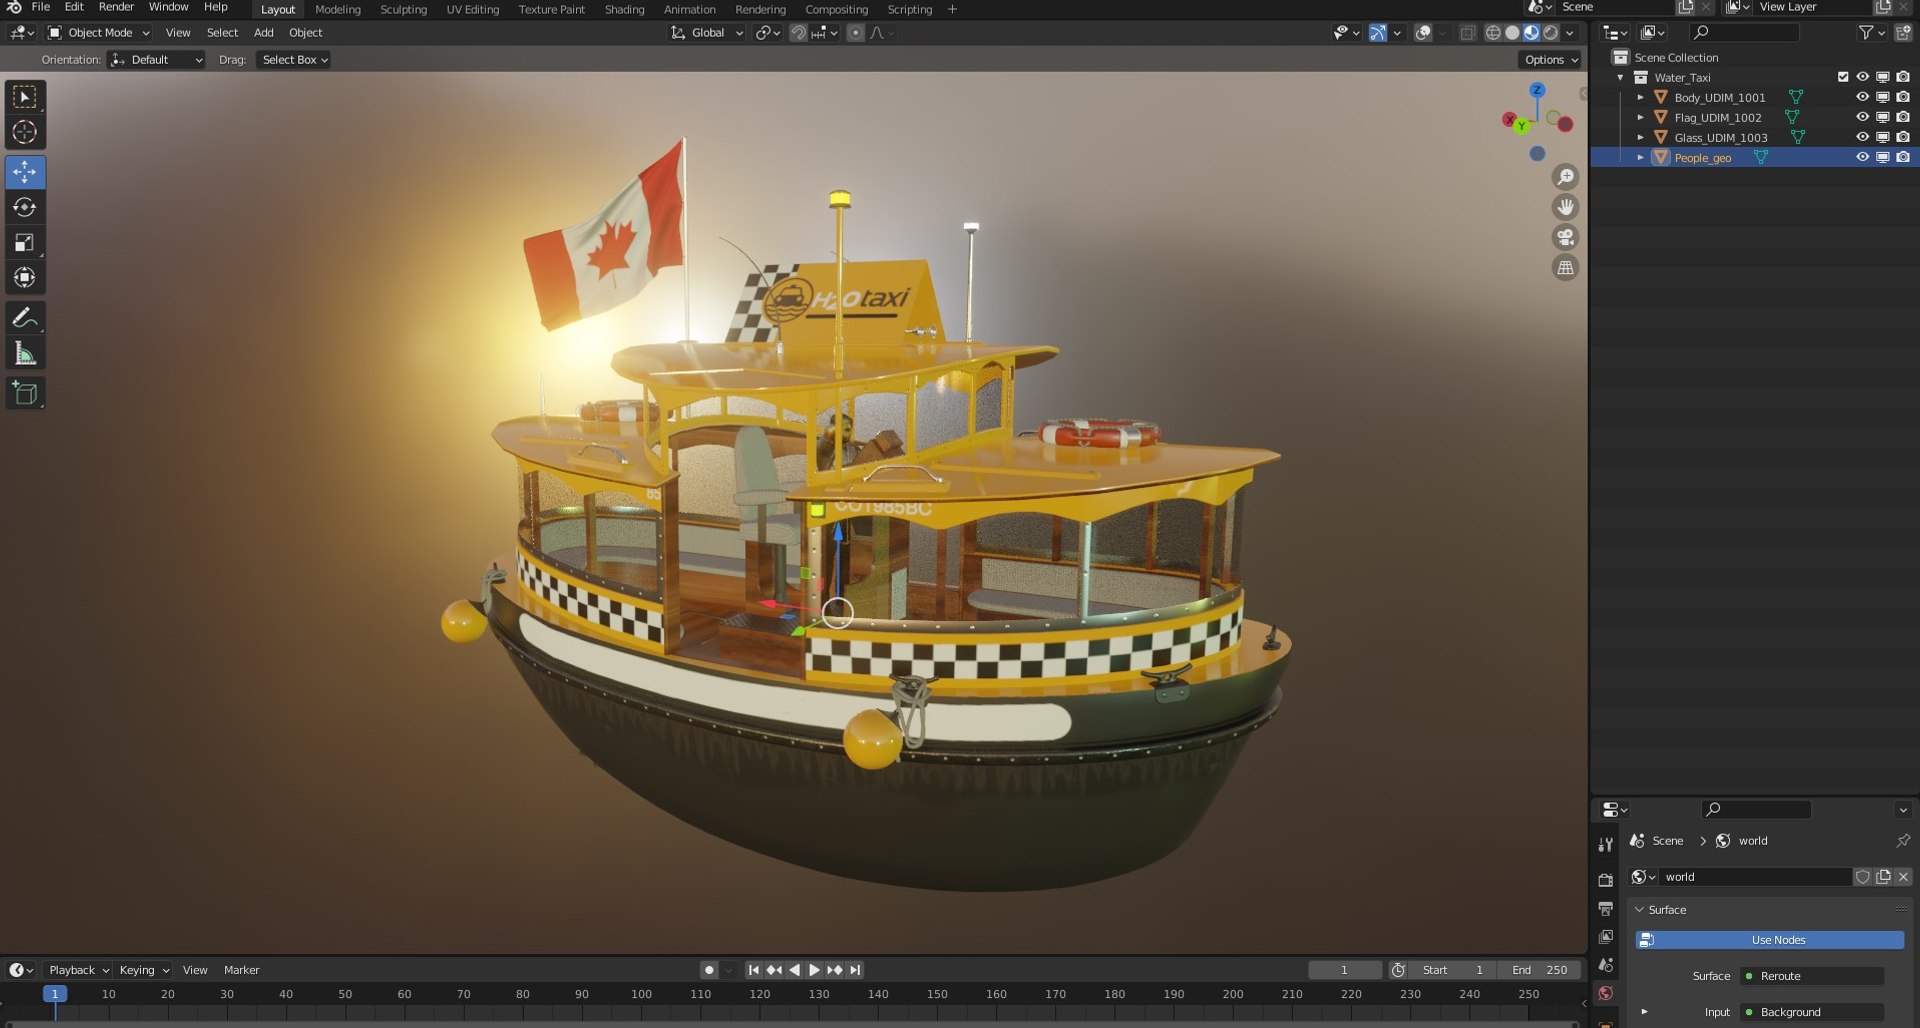Hide Body_UDIM_1001 in viewport

(1862, 97)
